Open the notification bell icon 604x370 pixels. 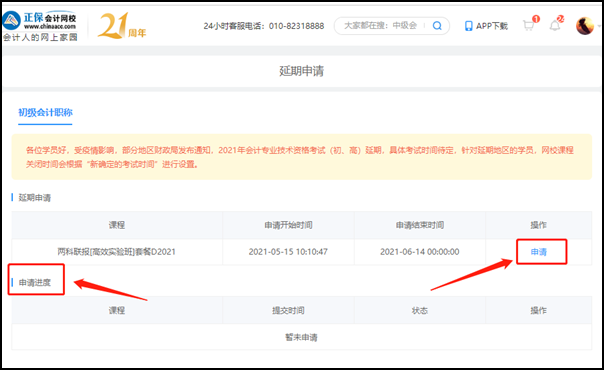click(x=555, y=26)
